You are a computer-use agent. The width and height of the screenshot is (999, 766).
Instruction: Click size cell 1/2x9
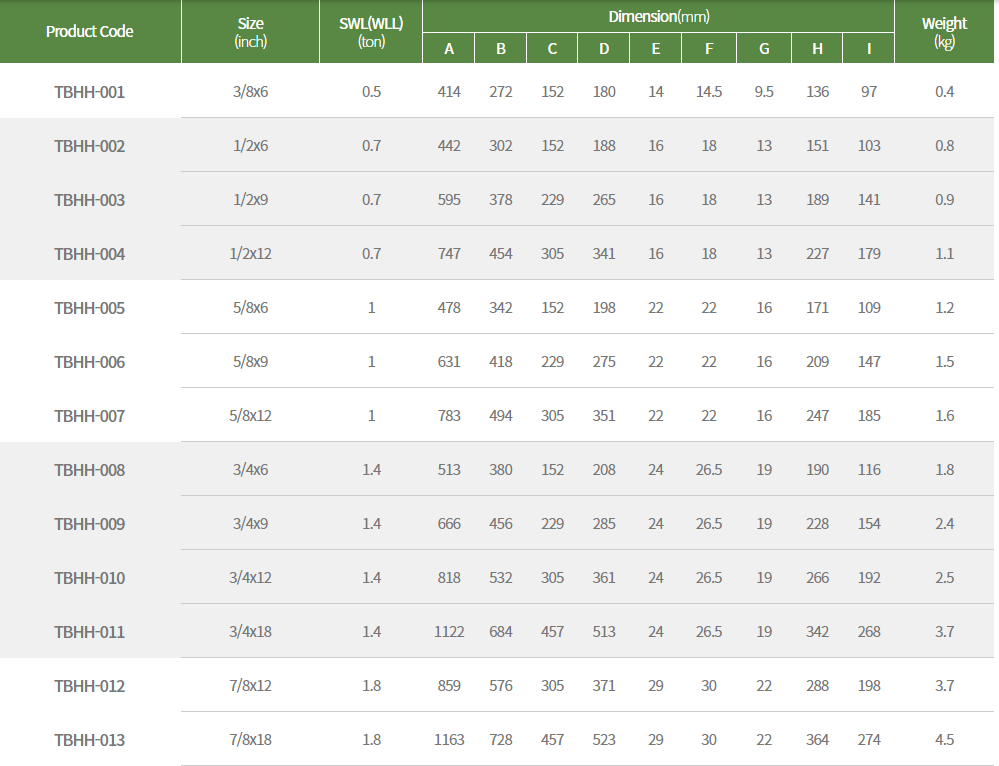click(251, 200)
